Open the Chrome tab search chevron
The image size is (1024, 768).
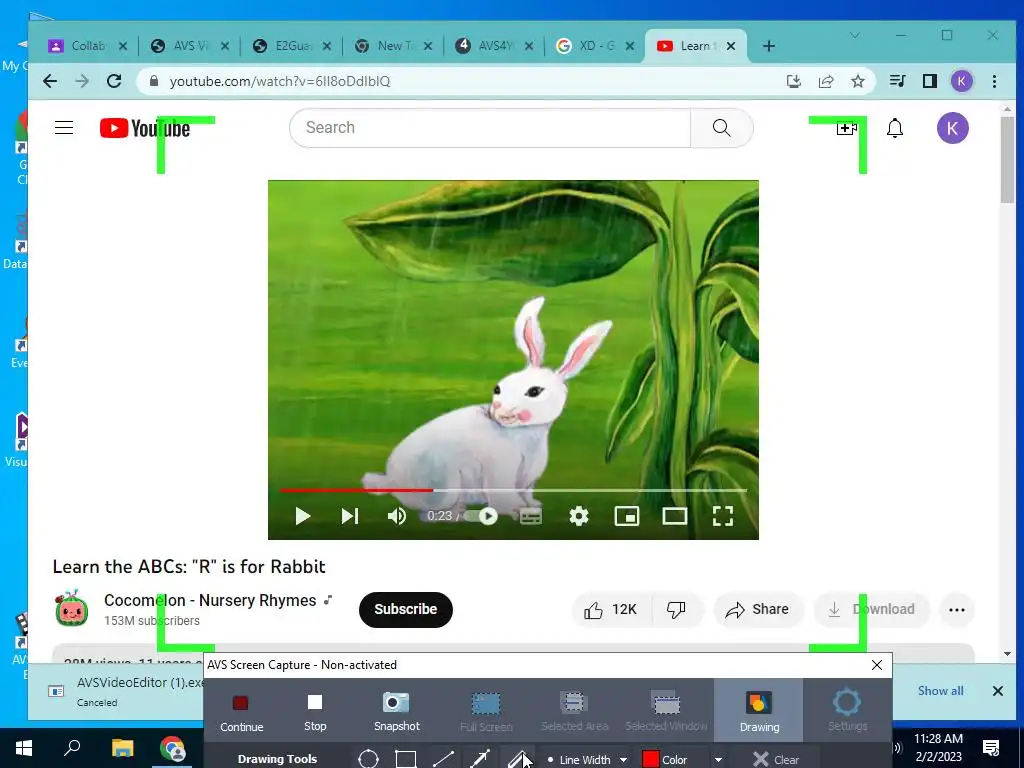point(854,35)
